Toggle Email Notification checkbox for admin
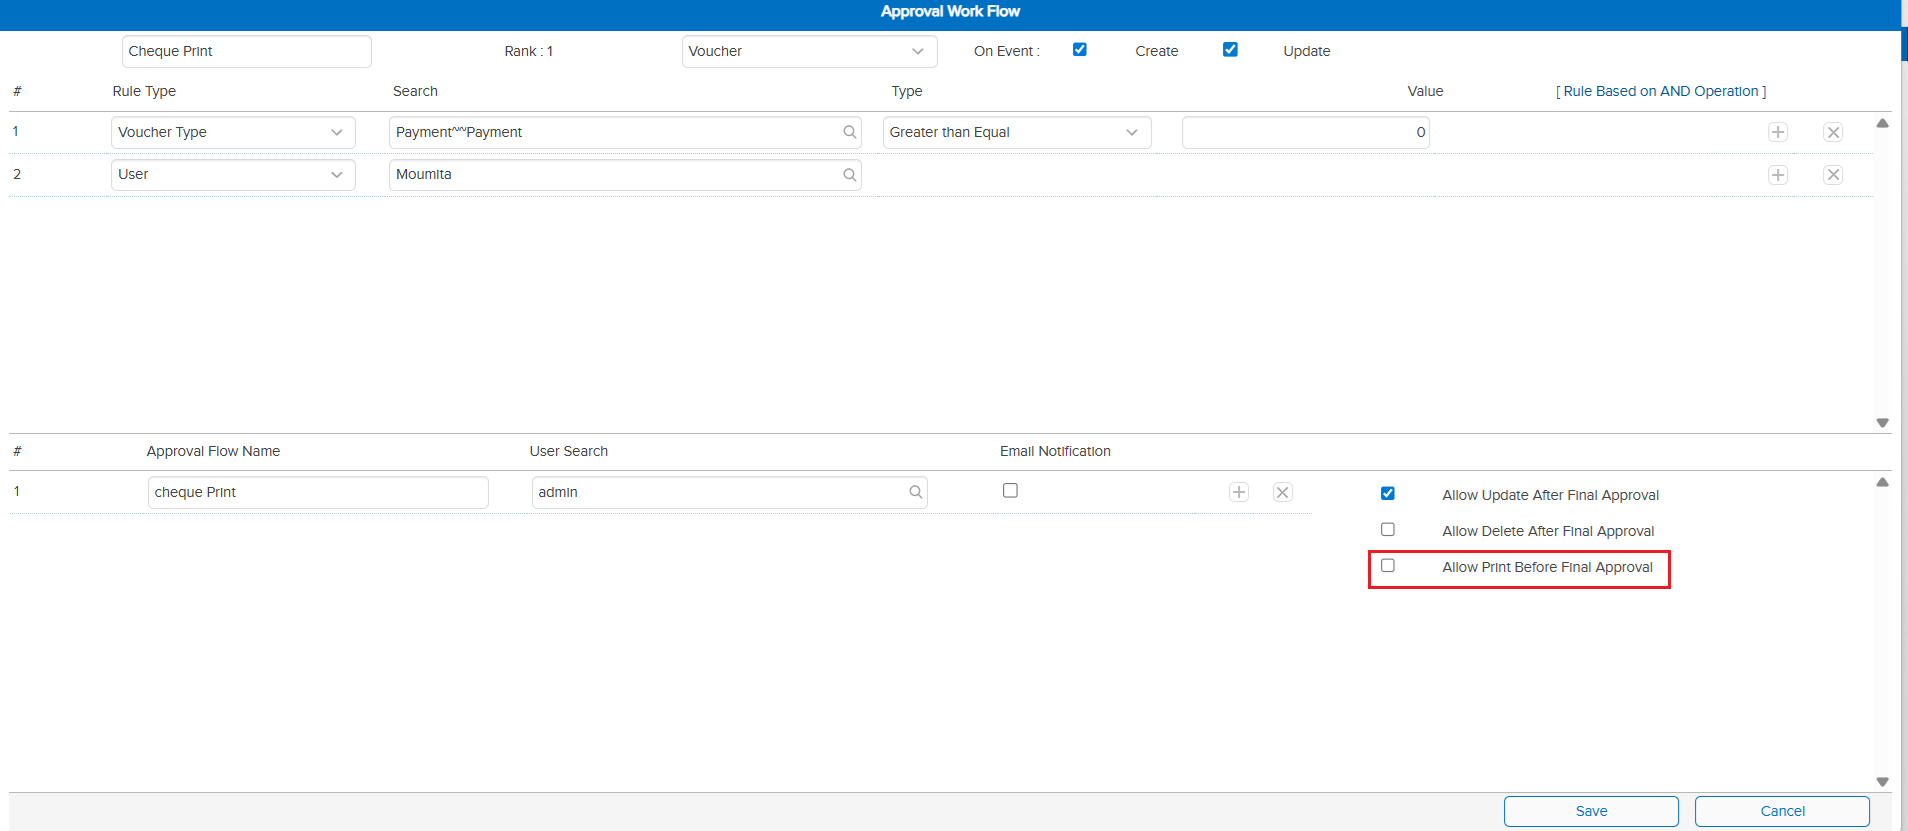This screenshot has height=831, width=1908. (x=1010, y=491)
